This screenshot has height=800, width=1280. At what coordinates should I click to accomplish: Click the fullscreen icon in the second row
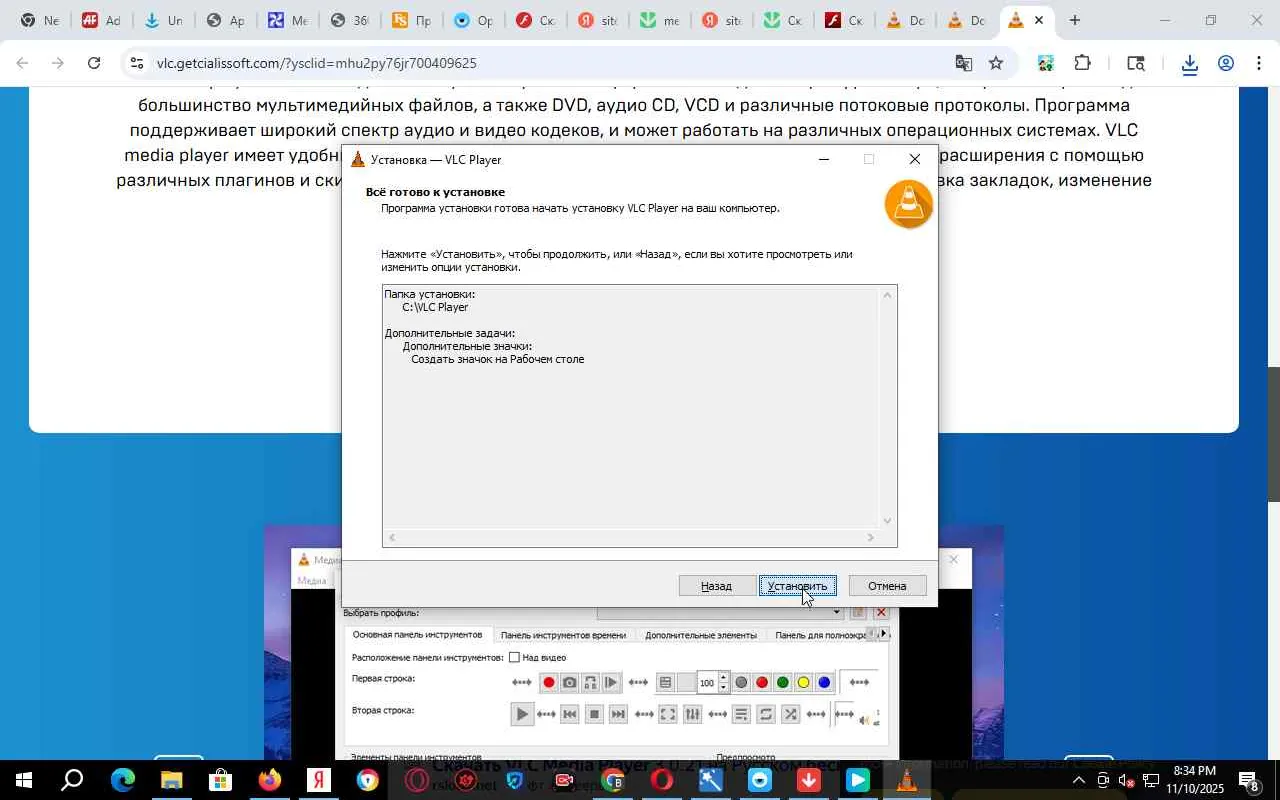(667, 714)
